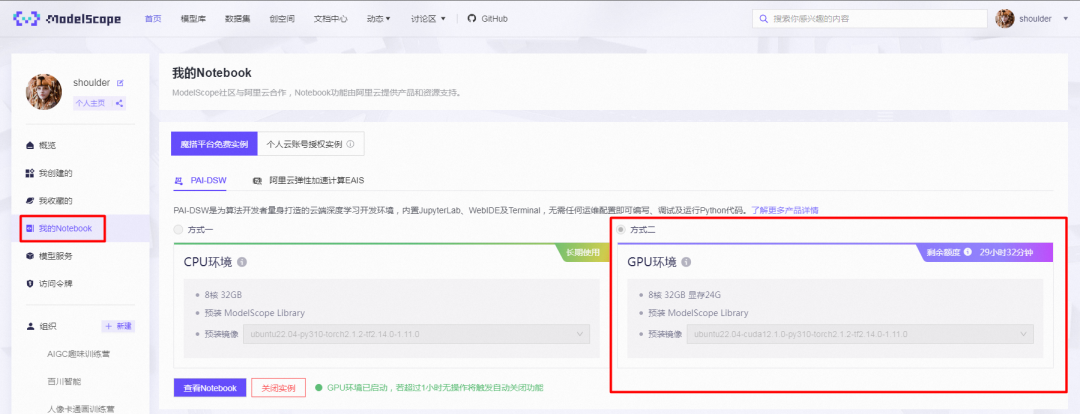
Task: Click the 我的Notebook page heading
Action: 211,72
